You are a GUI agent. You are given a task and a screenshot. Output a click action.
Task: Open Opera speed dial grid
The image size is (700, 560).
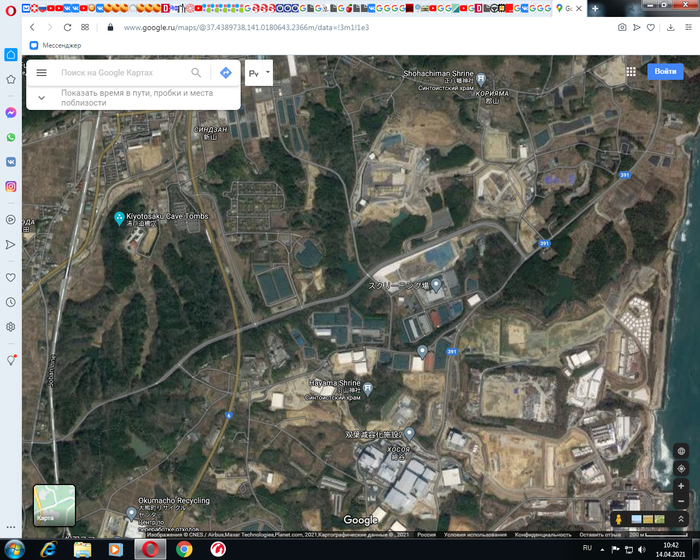85,27
